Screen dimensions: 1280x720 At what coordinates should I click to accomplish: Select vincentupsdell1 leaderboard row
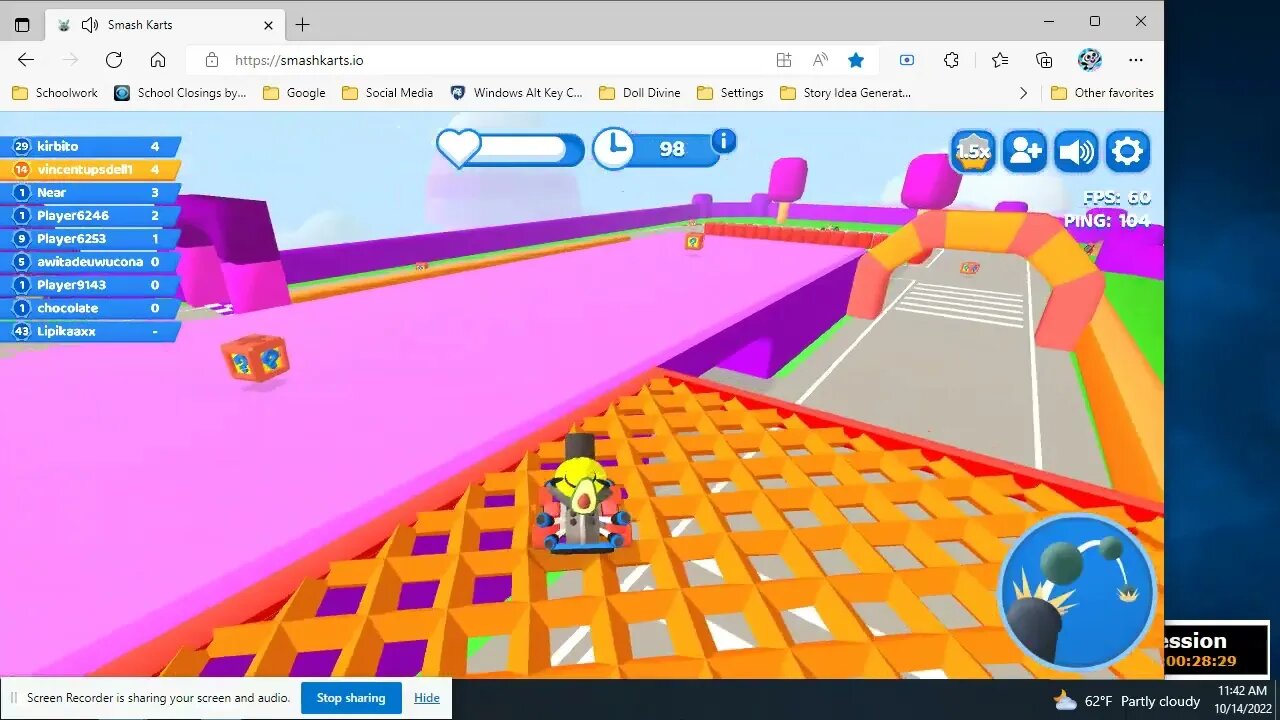(x=91, y=169)
